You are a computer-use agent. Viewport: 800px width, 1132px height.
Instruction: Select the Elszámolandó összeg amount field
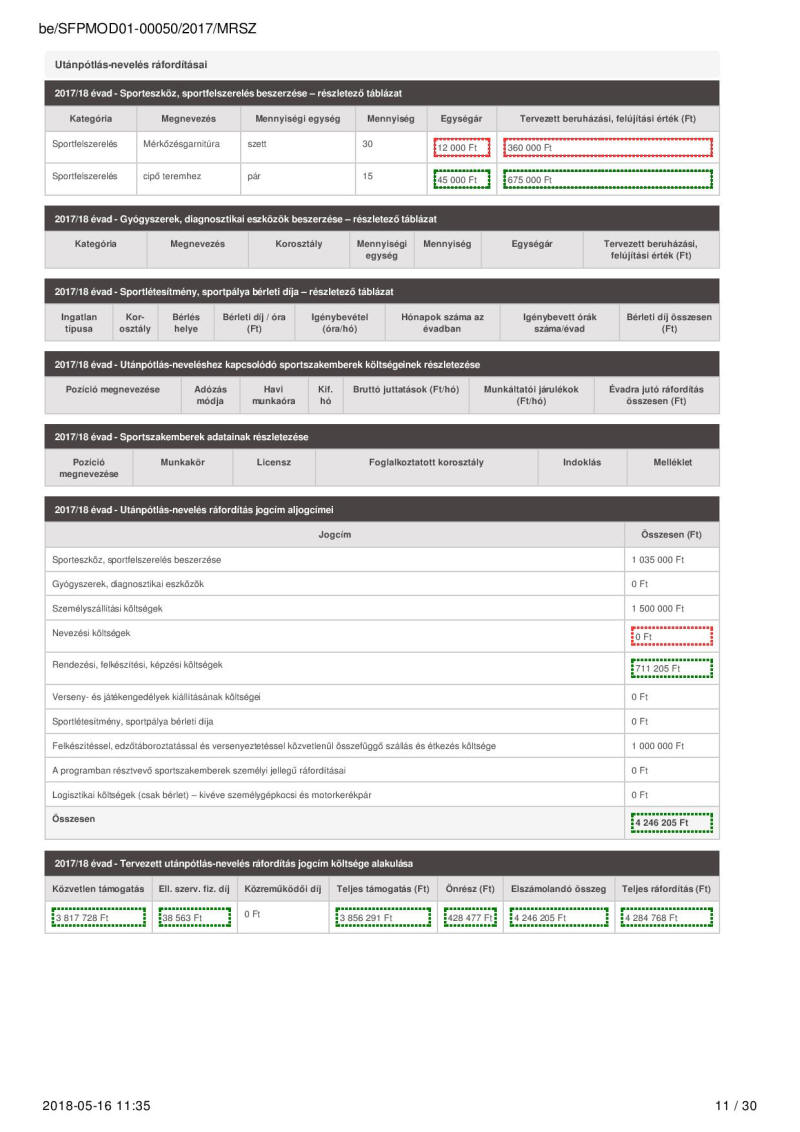558,917
